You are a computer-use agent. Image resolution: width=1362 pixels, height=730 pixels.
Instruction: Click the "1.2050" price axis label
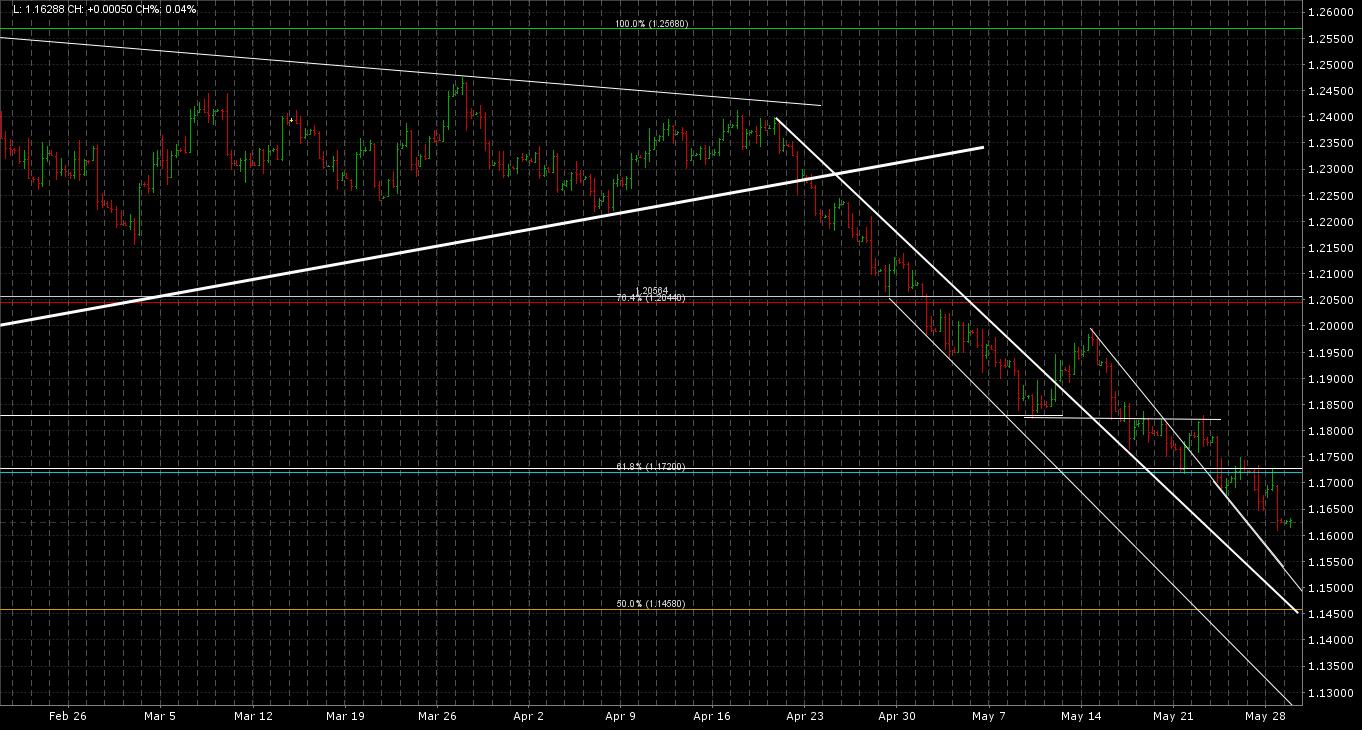[1329, 301]
